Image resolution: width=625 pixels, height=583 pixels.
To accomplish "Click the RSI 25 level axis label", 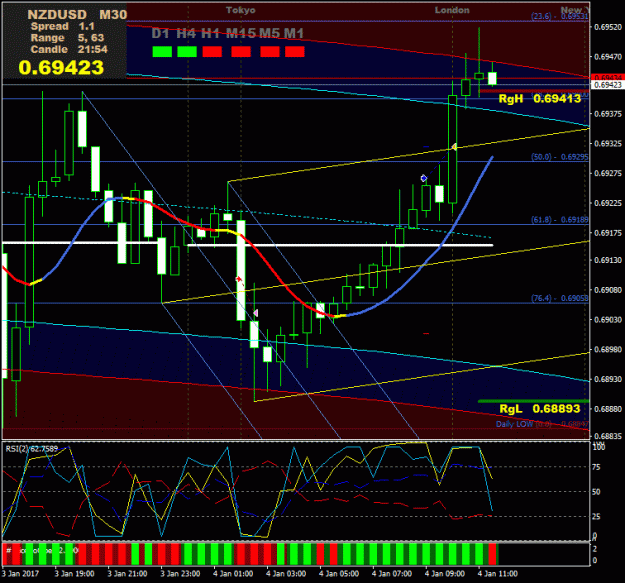I will 596,516.
